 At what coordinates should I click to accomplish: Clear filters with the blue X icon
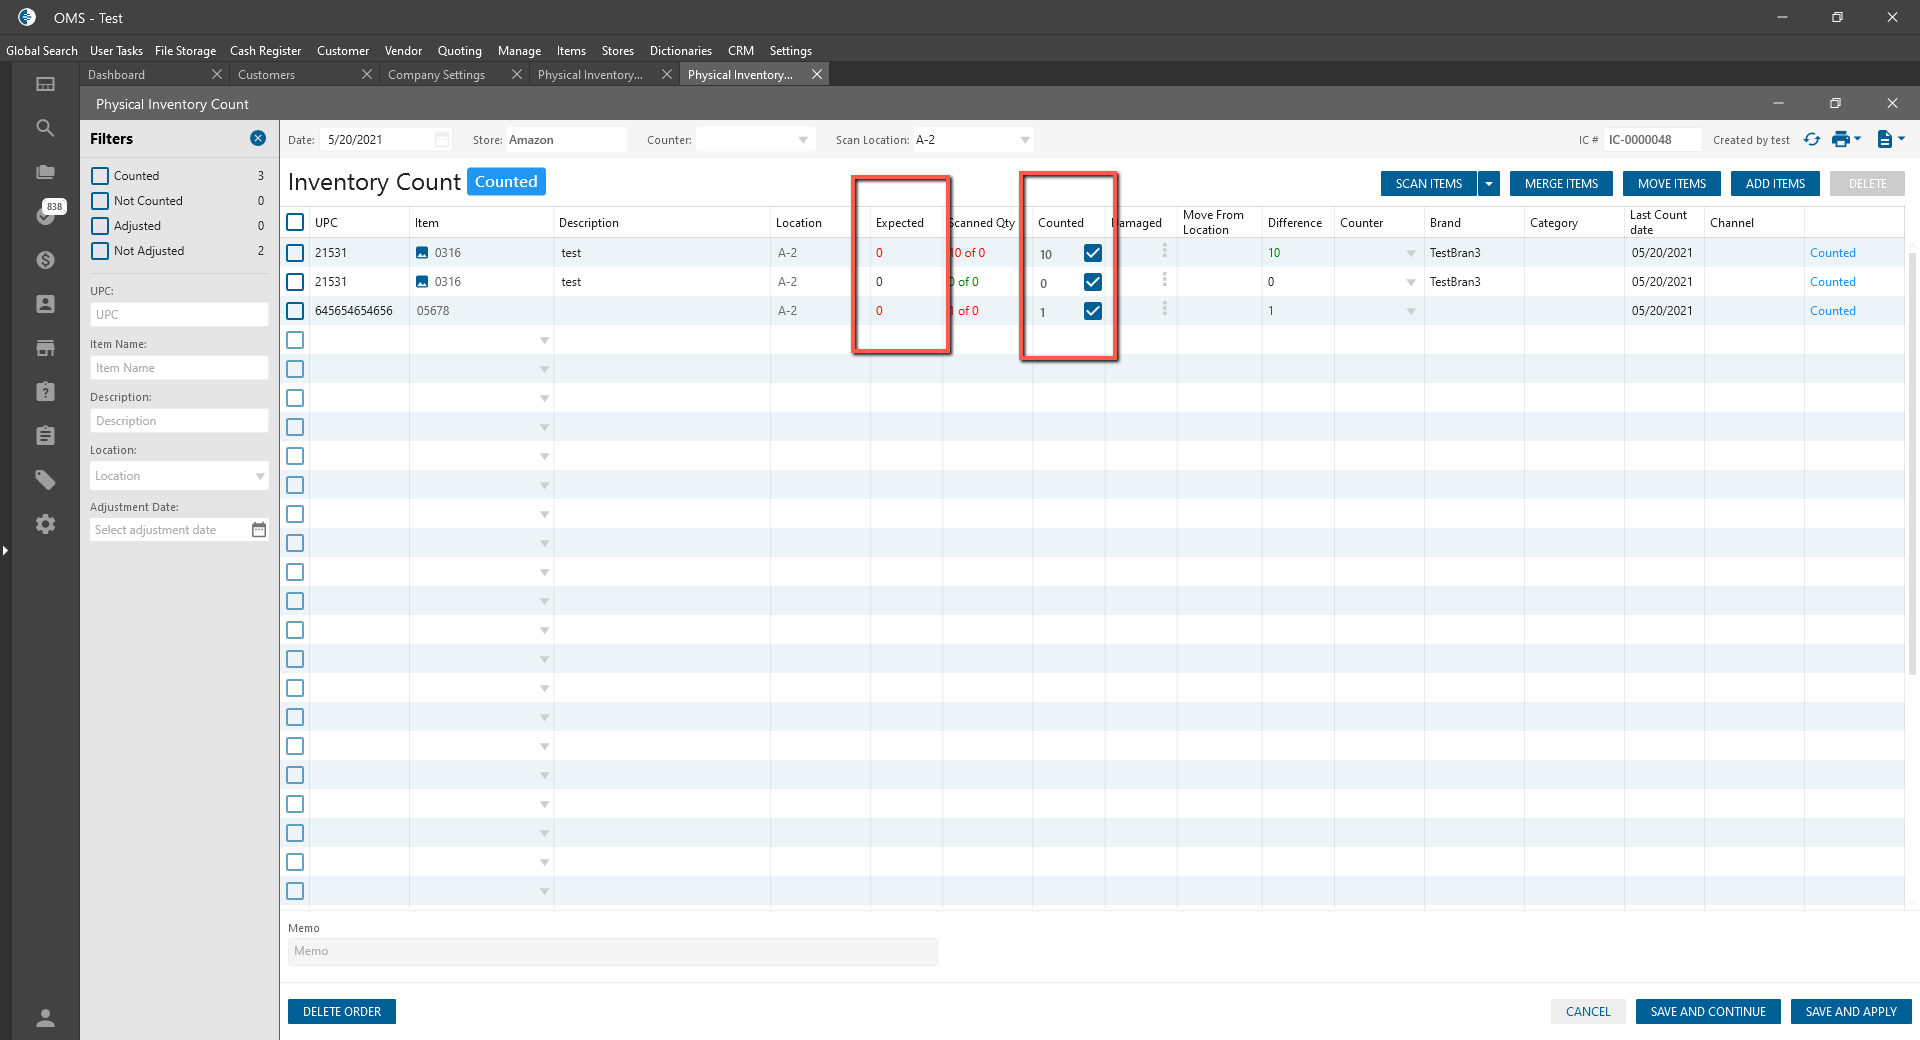coord(258,138)
